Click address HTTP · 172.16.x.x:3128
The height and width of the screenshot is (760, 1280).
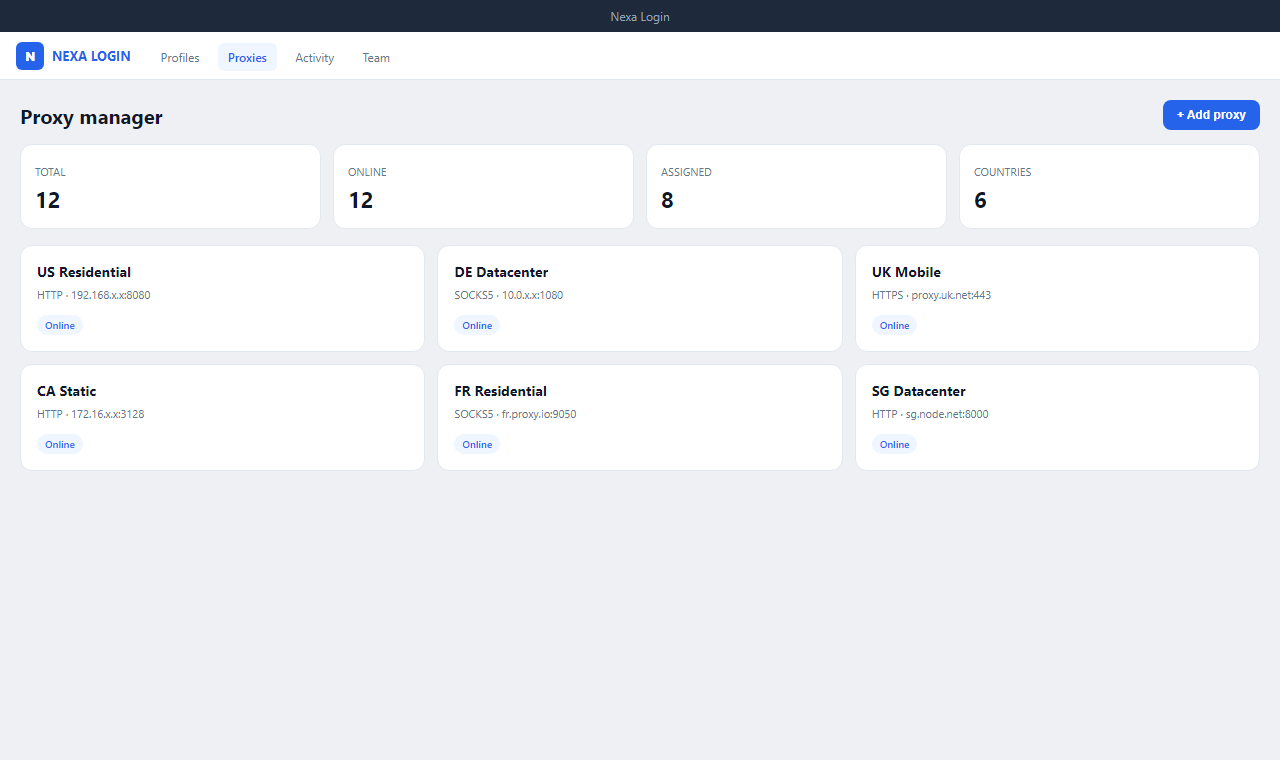pyautogui.click(x=90, y=414)
